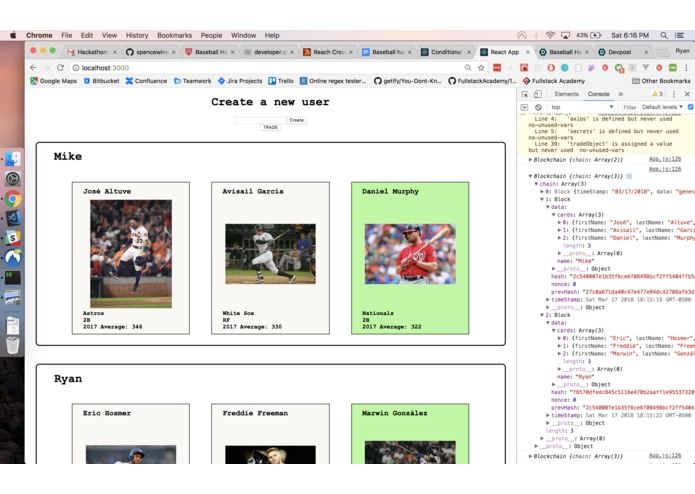Select the green Marwin González card
This screenshot has width=695, height=494.
[410, 434]
